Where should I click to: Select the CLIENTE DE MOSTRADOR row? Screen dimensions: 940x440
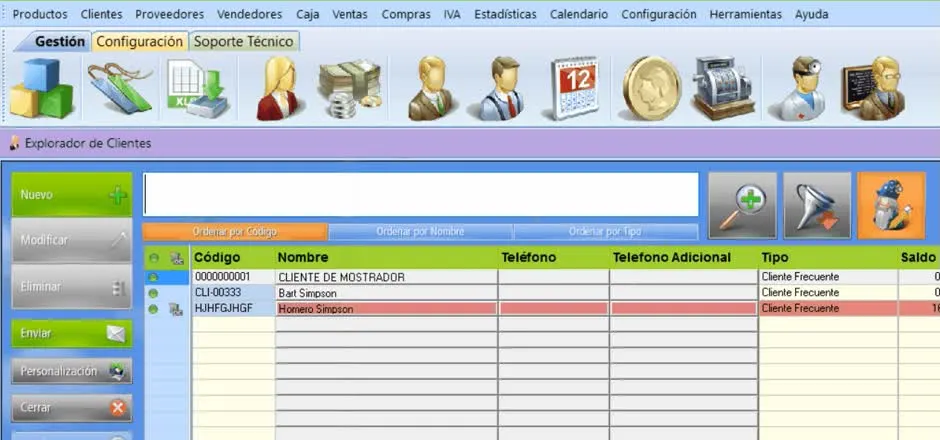(x=543, y=277)
